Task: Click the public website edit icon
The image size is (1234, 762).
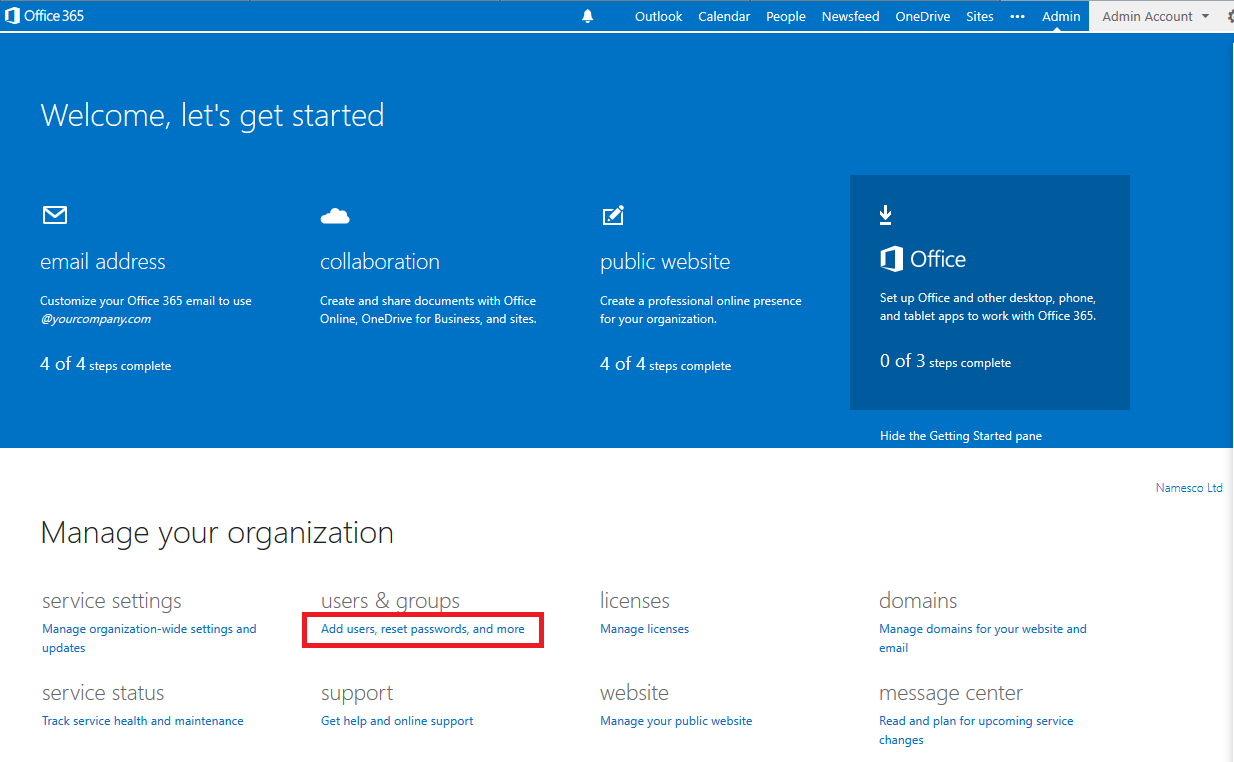Action: (613, 215)
